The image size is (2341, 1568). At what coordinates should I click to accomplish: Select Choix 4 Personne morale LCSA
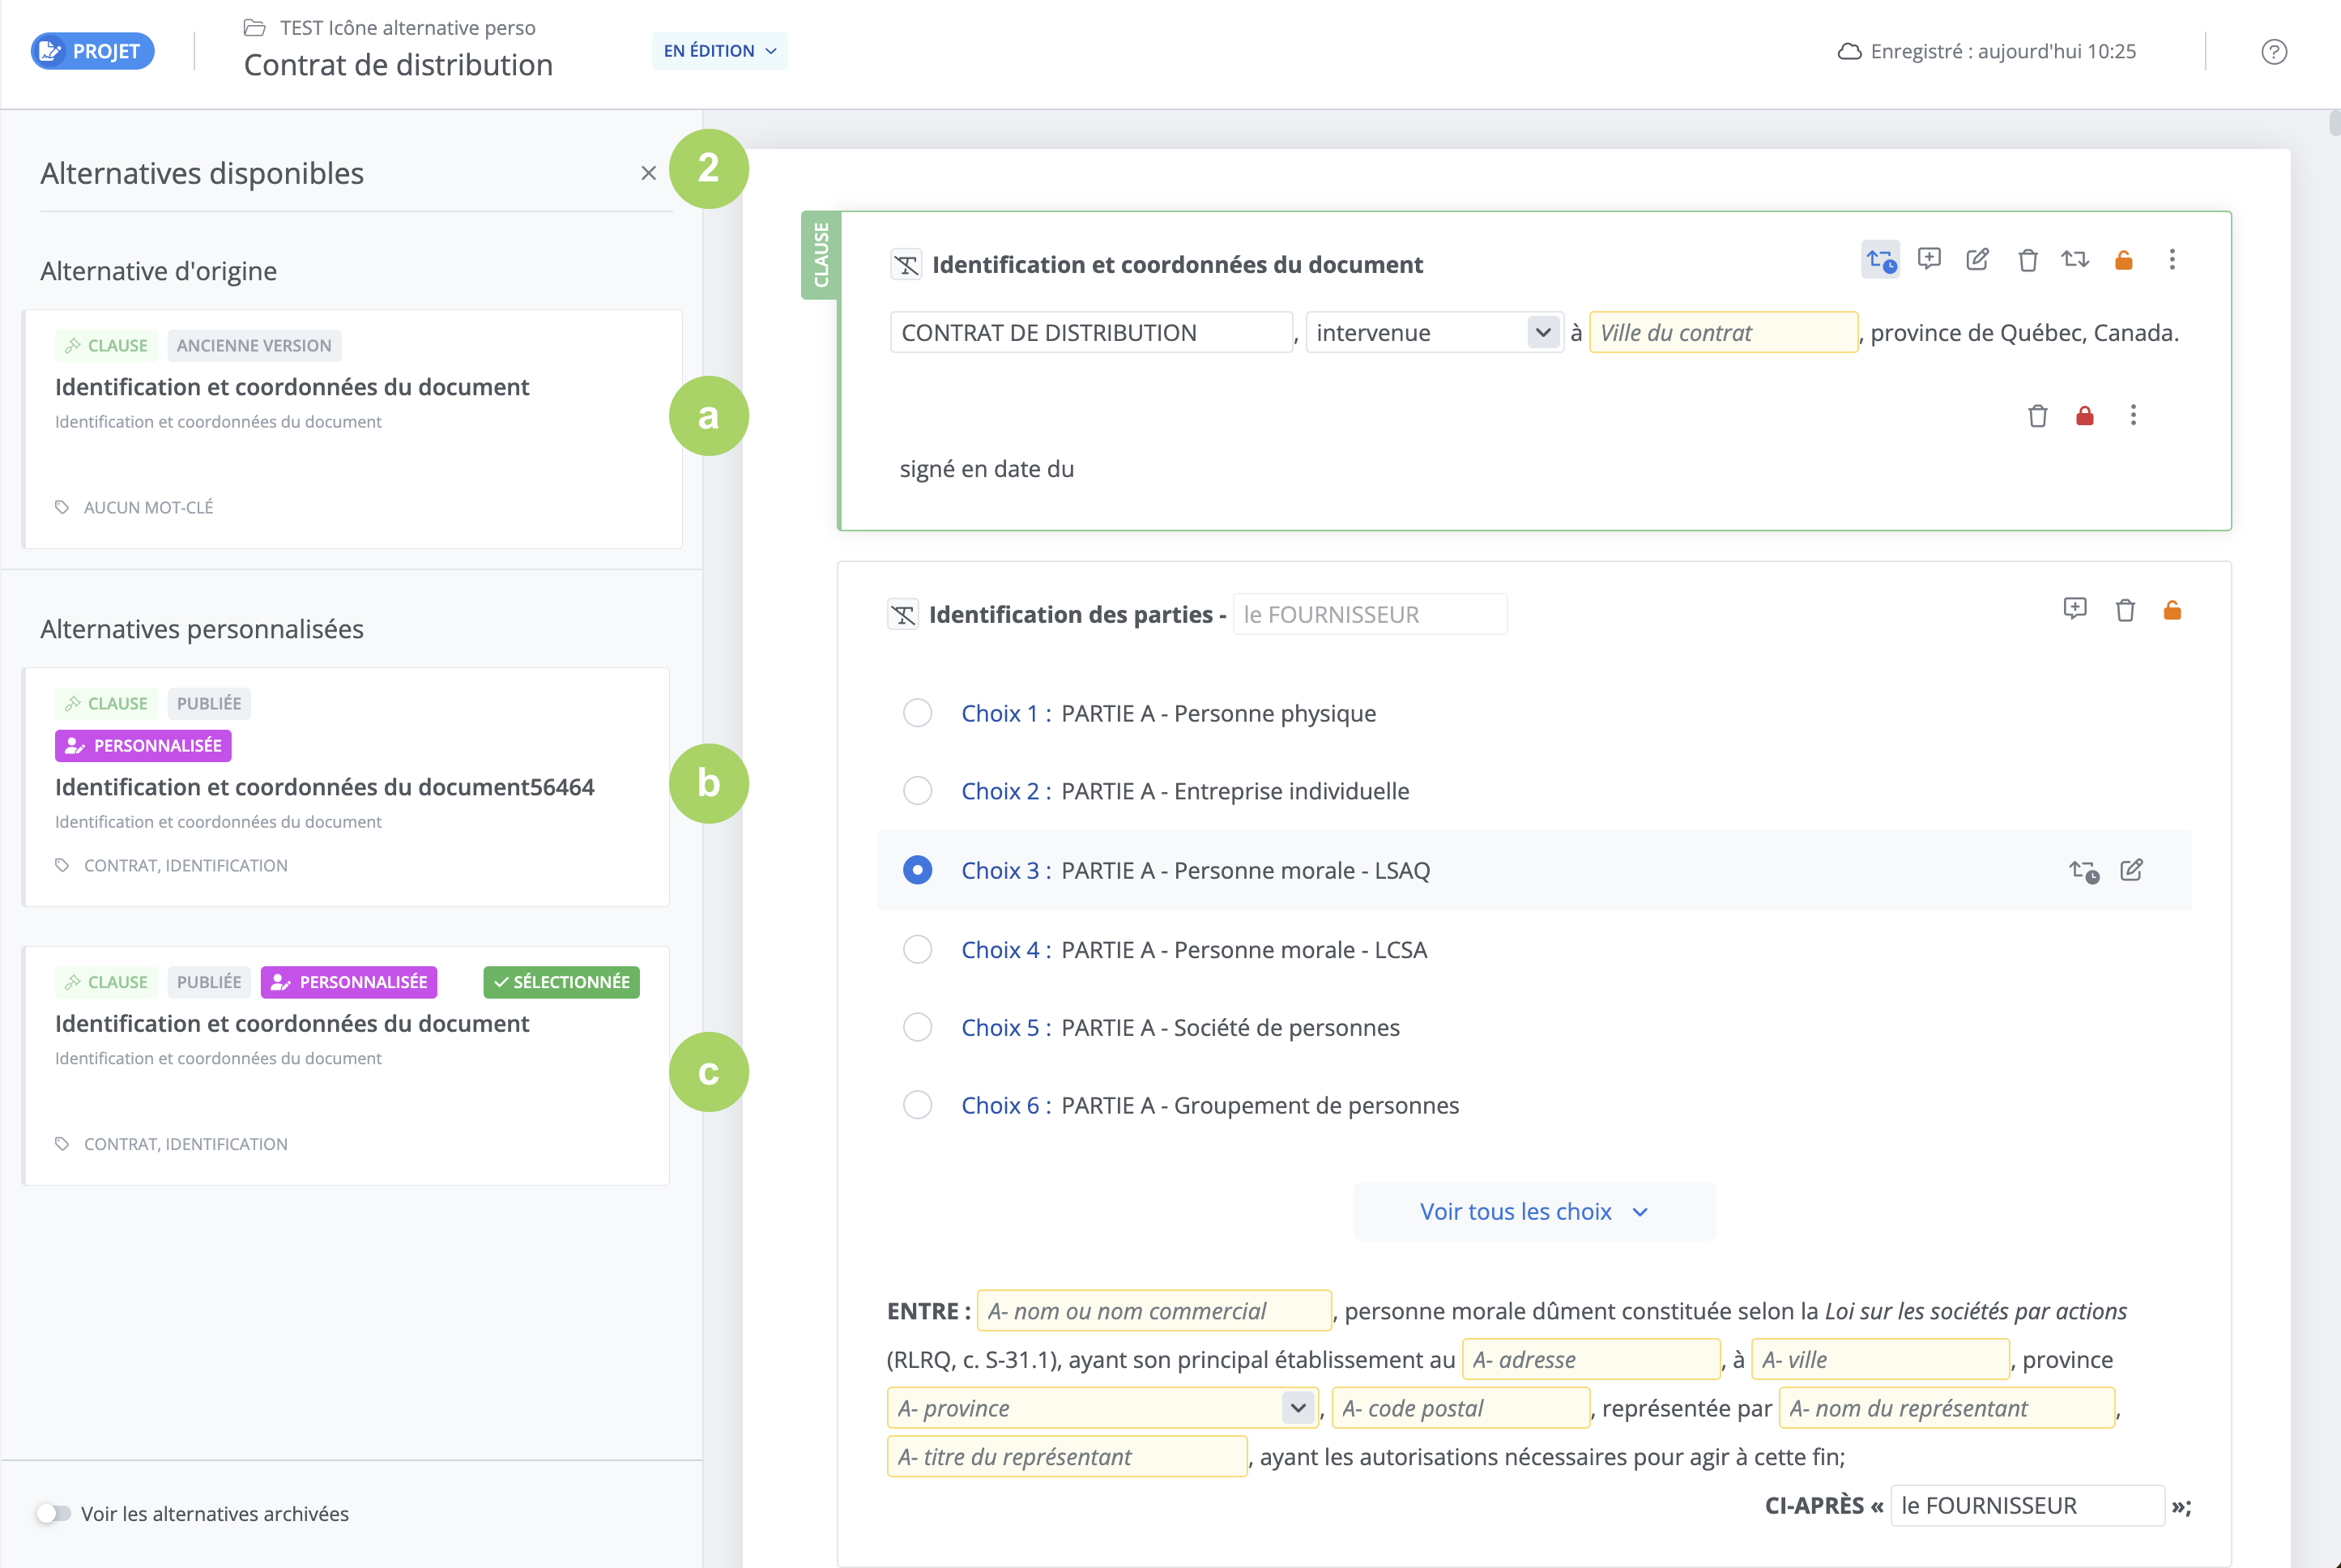point(917,949)
